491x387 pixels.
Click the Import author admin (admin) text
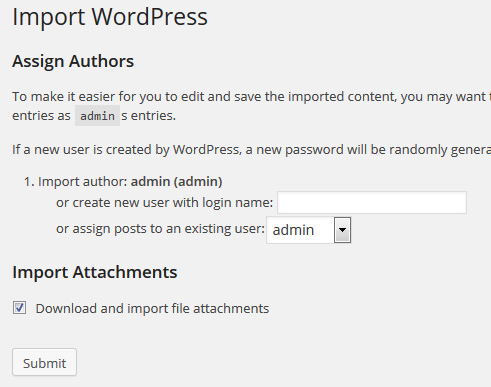click(x=130, y=182)
